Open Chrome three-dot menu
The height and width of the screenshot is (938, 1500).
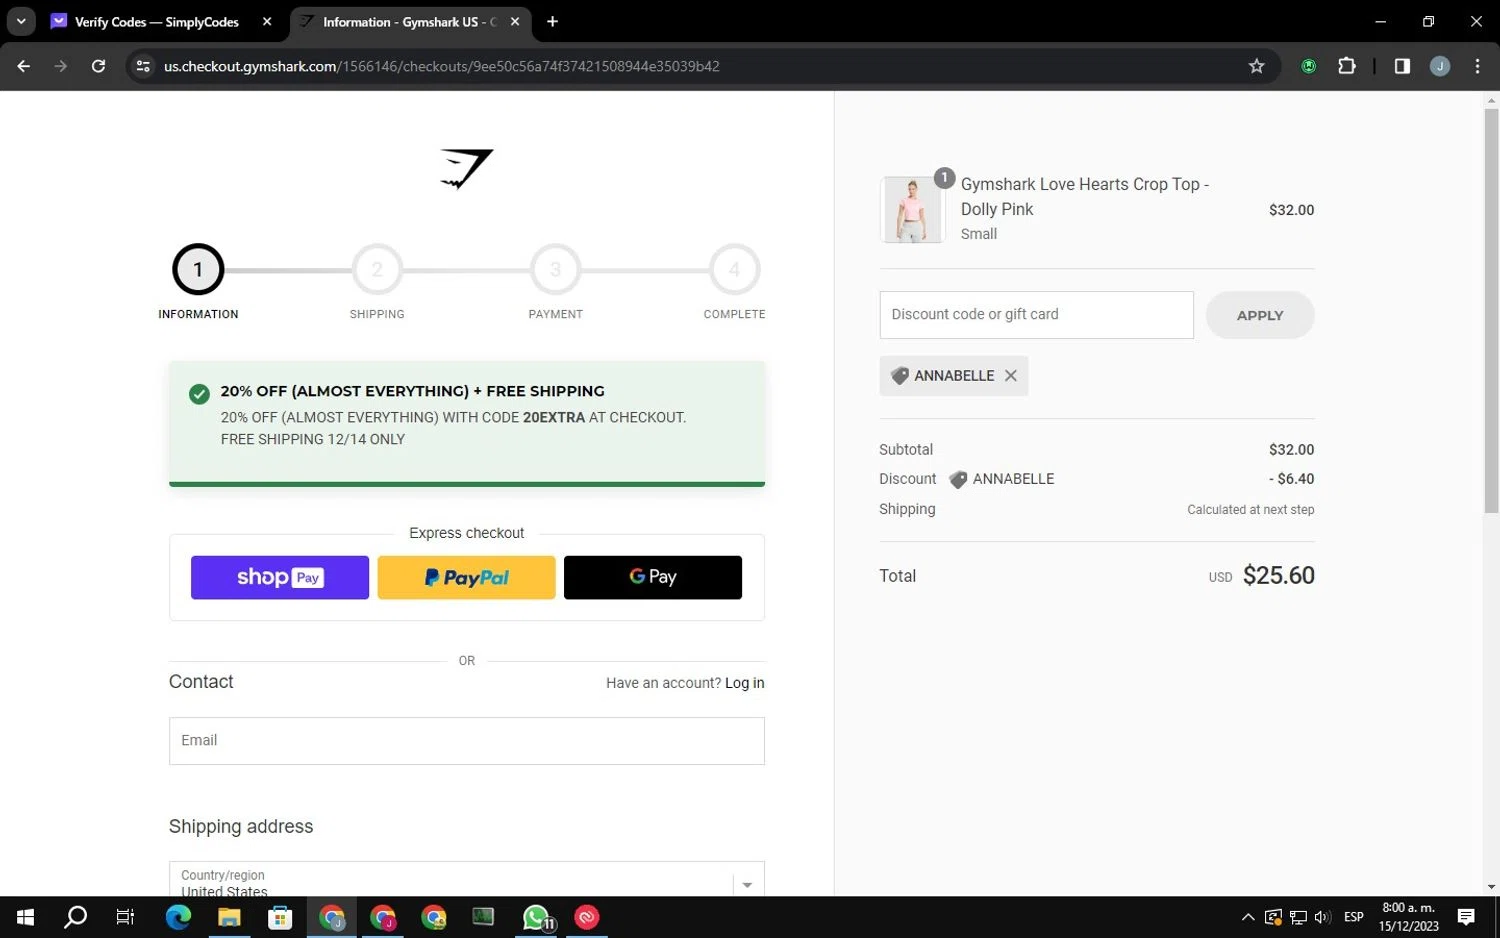[x=1477, y=66]
